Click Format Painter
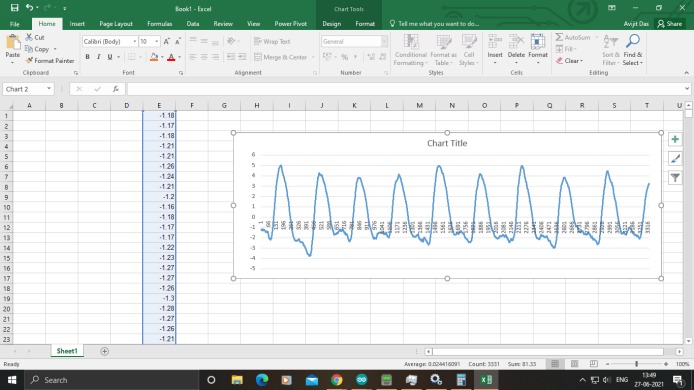Viewport: 694px width, 390px height. pyautogui.click(x=50, y=61)
